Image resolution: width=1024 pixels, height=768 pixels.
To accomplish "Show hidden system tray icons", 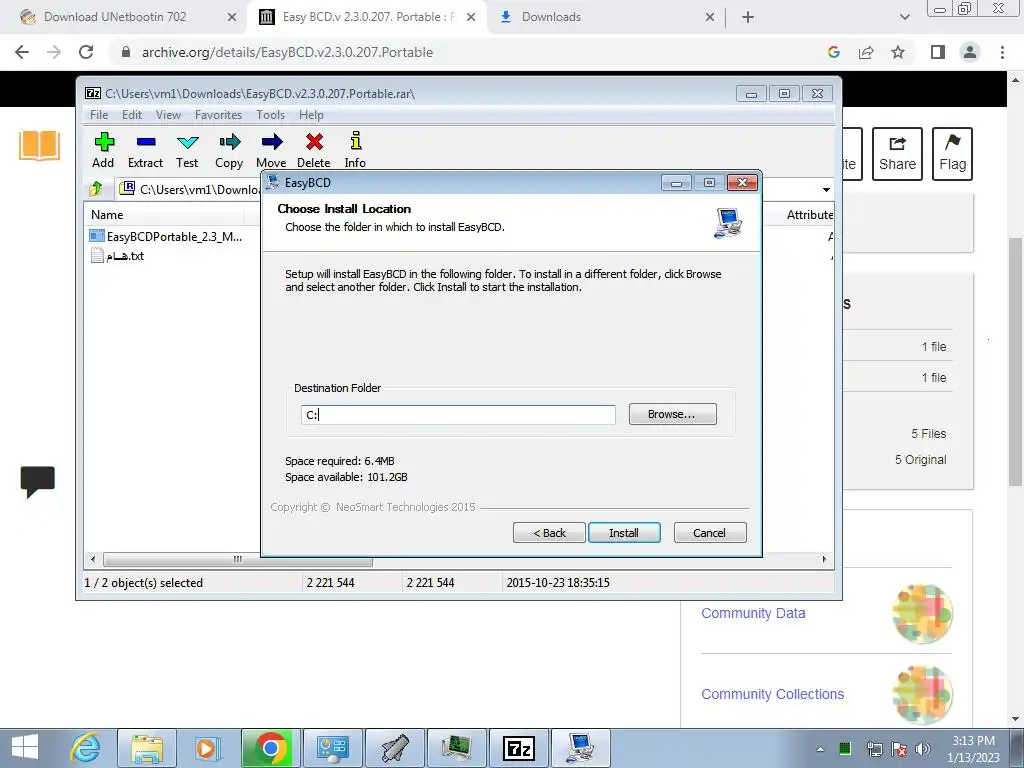I will point(820,749).
